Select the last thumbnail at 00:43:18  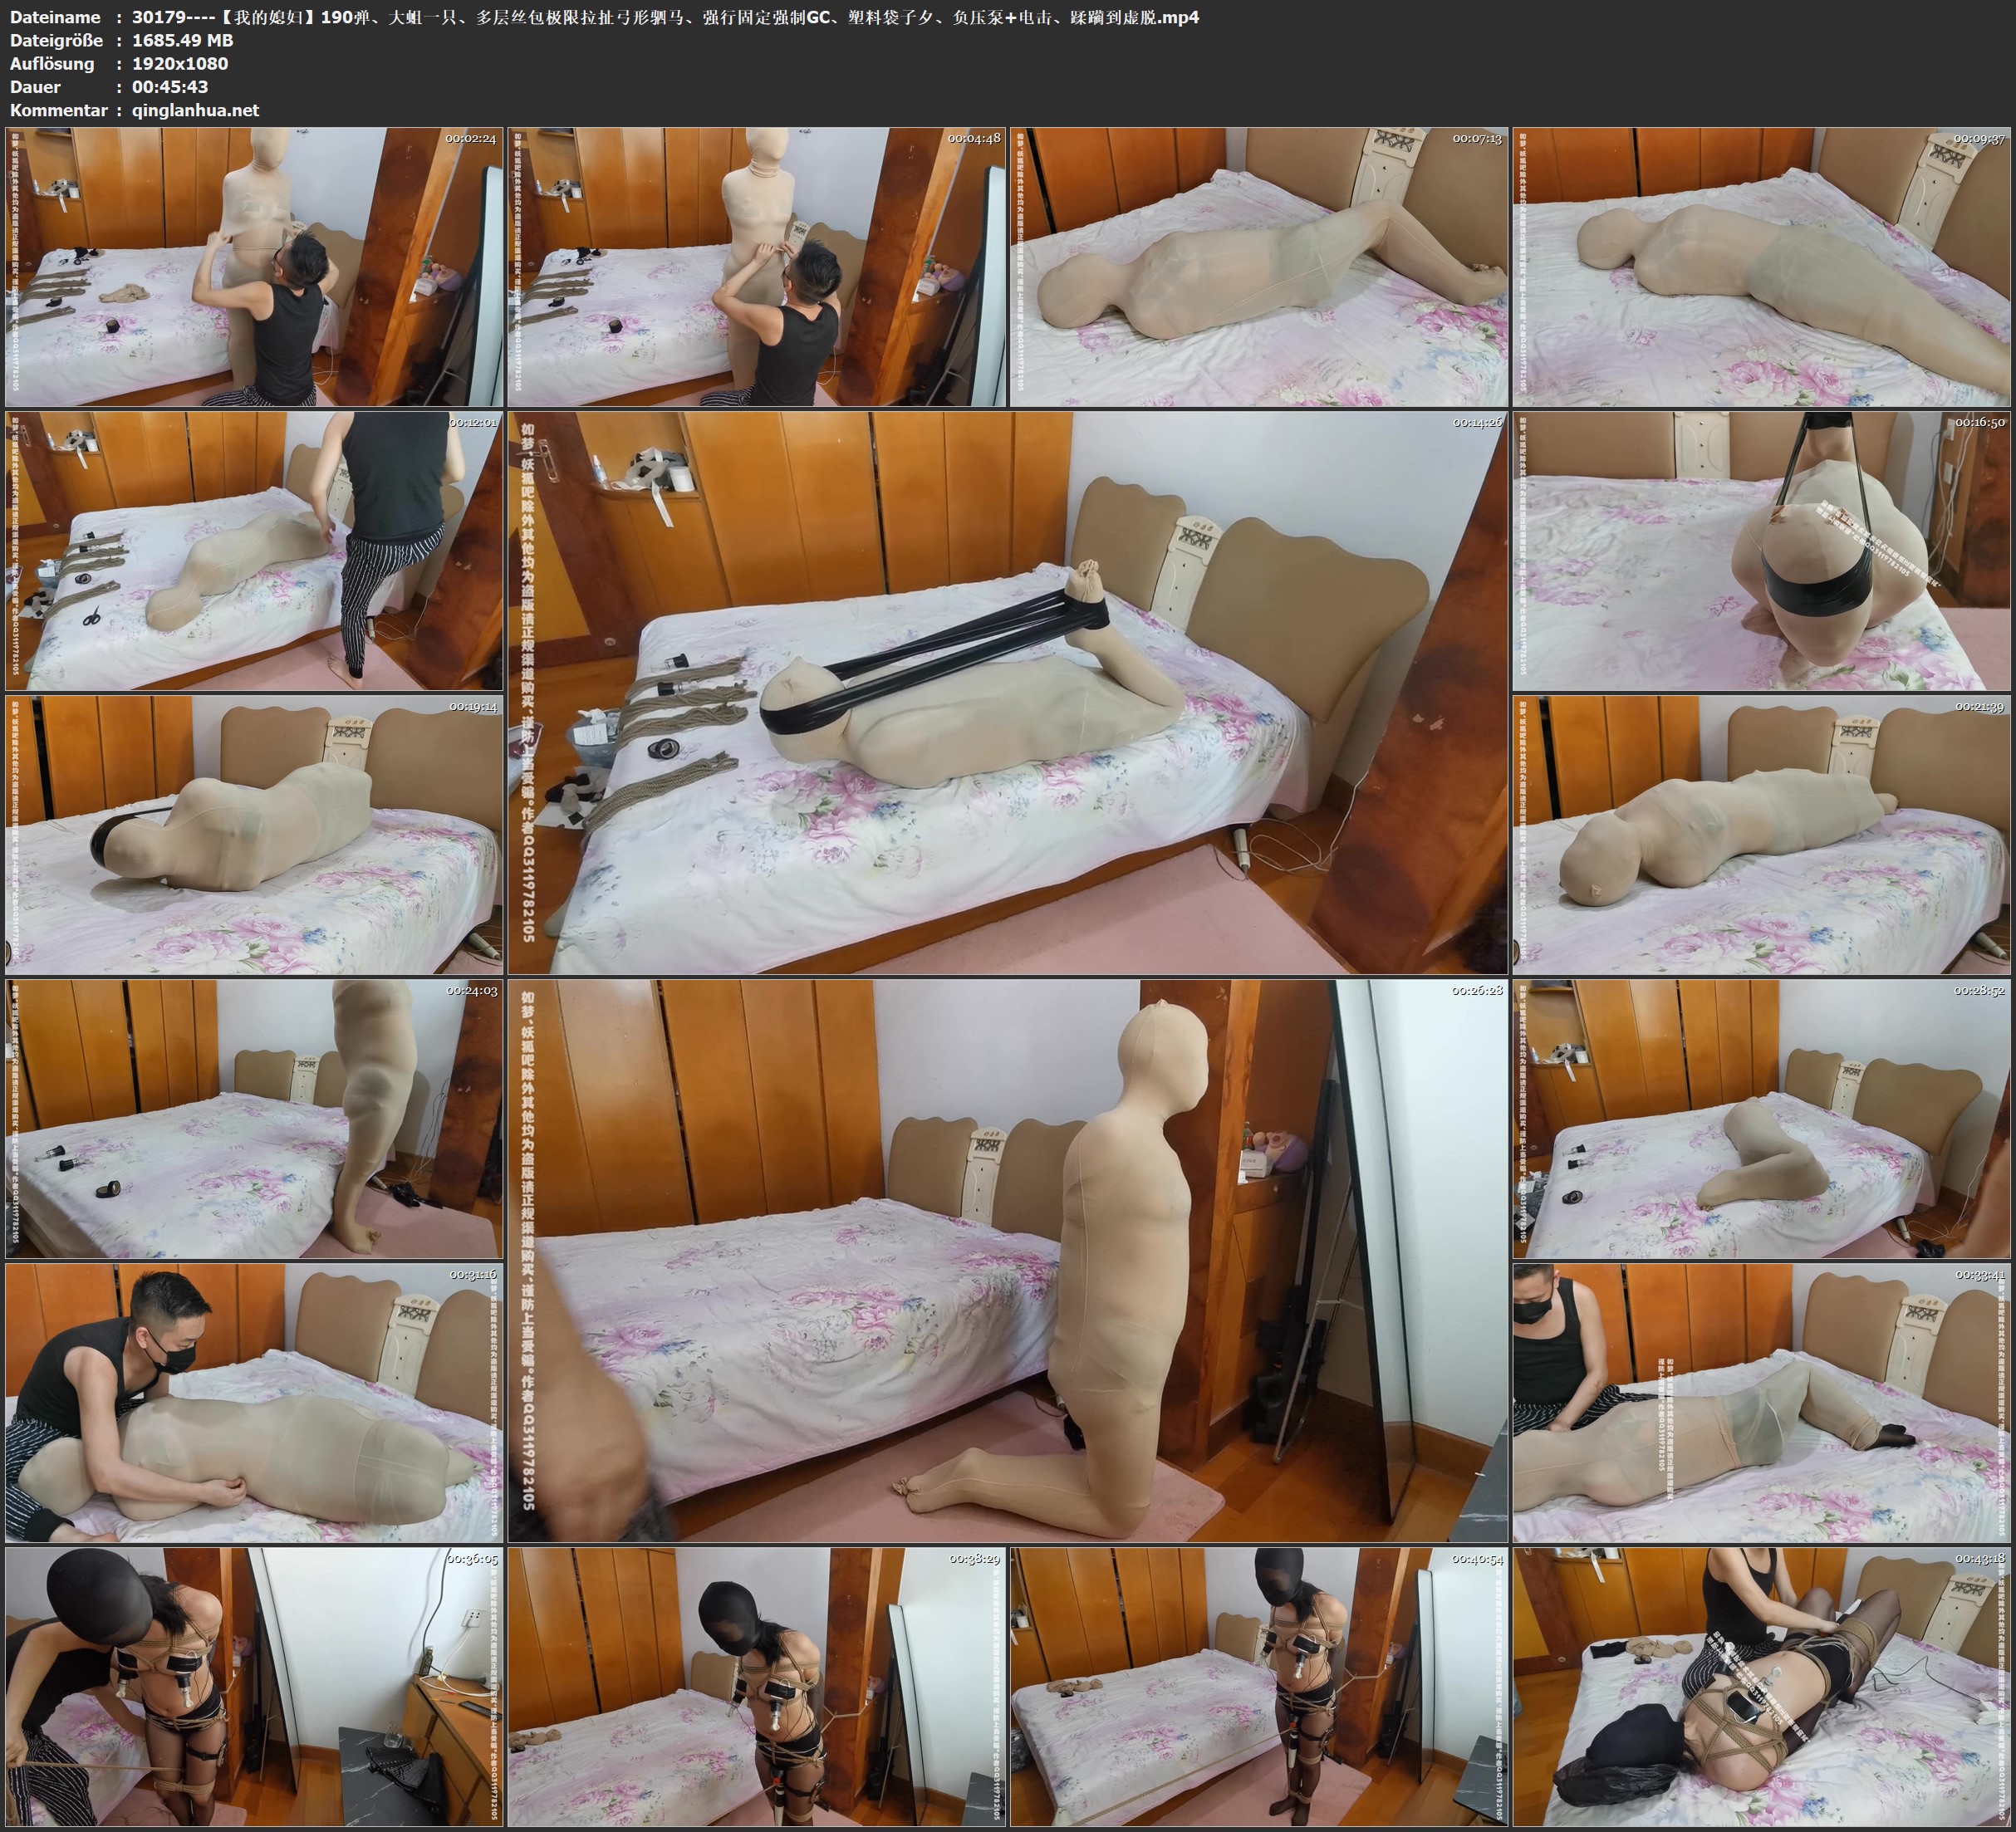(1761, 1687)
